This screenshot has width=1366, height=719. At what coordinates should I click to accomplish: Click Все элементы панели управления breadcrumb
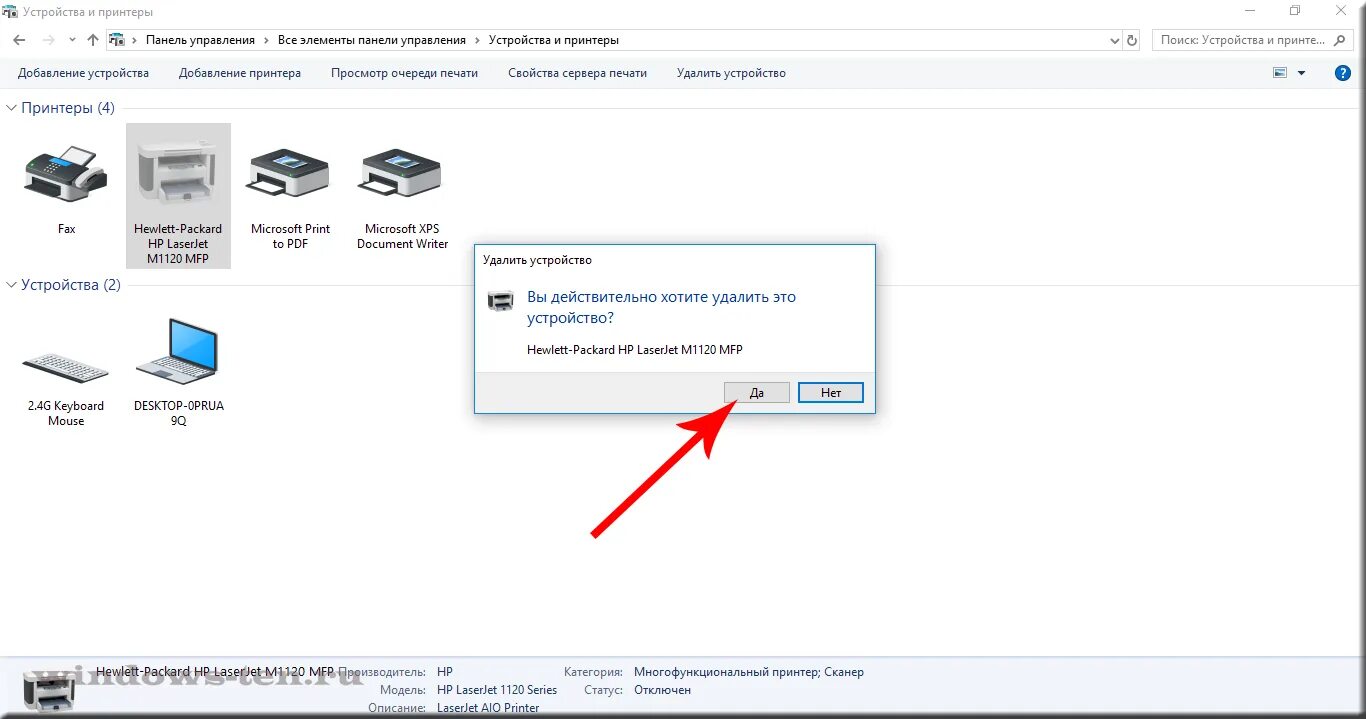click(372, 40)
